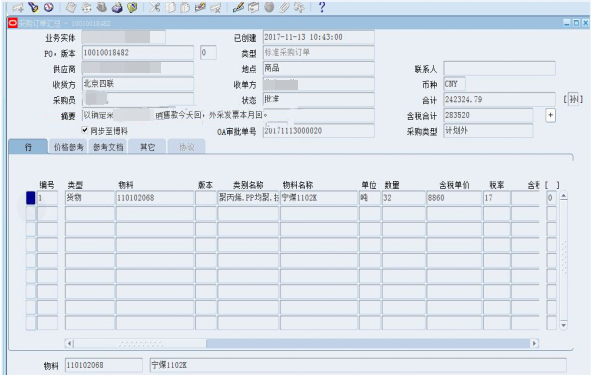Click the Print icon in toolbar
The height and width of the screenshot is (377, 592).
tap(117, 7)
